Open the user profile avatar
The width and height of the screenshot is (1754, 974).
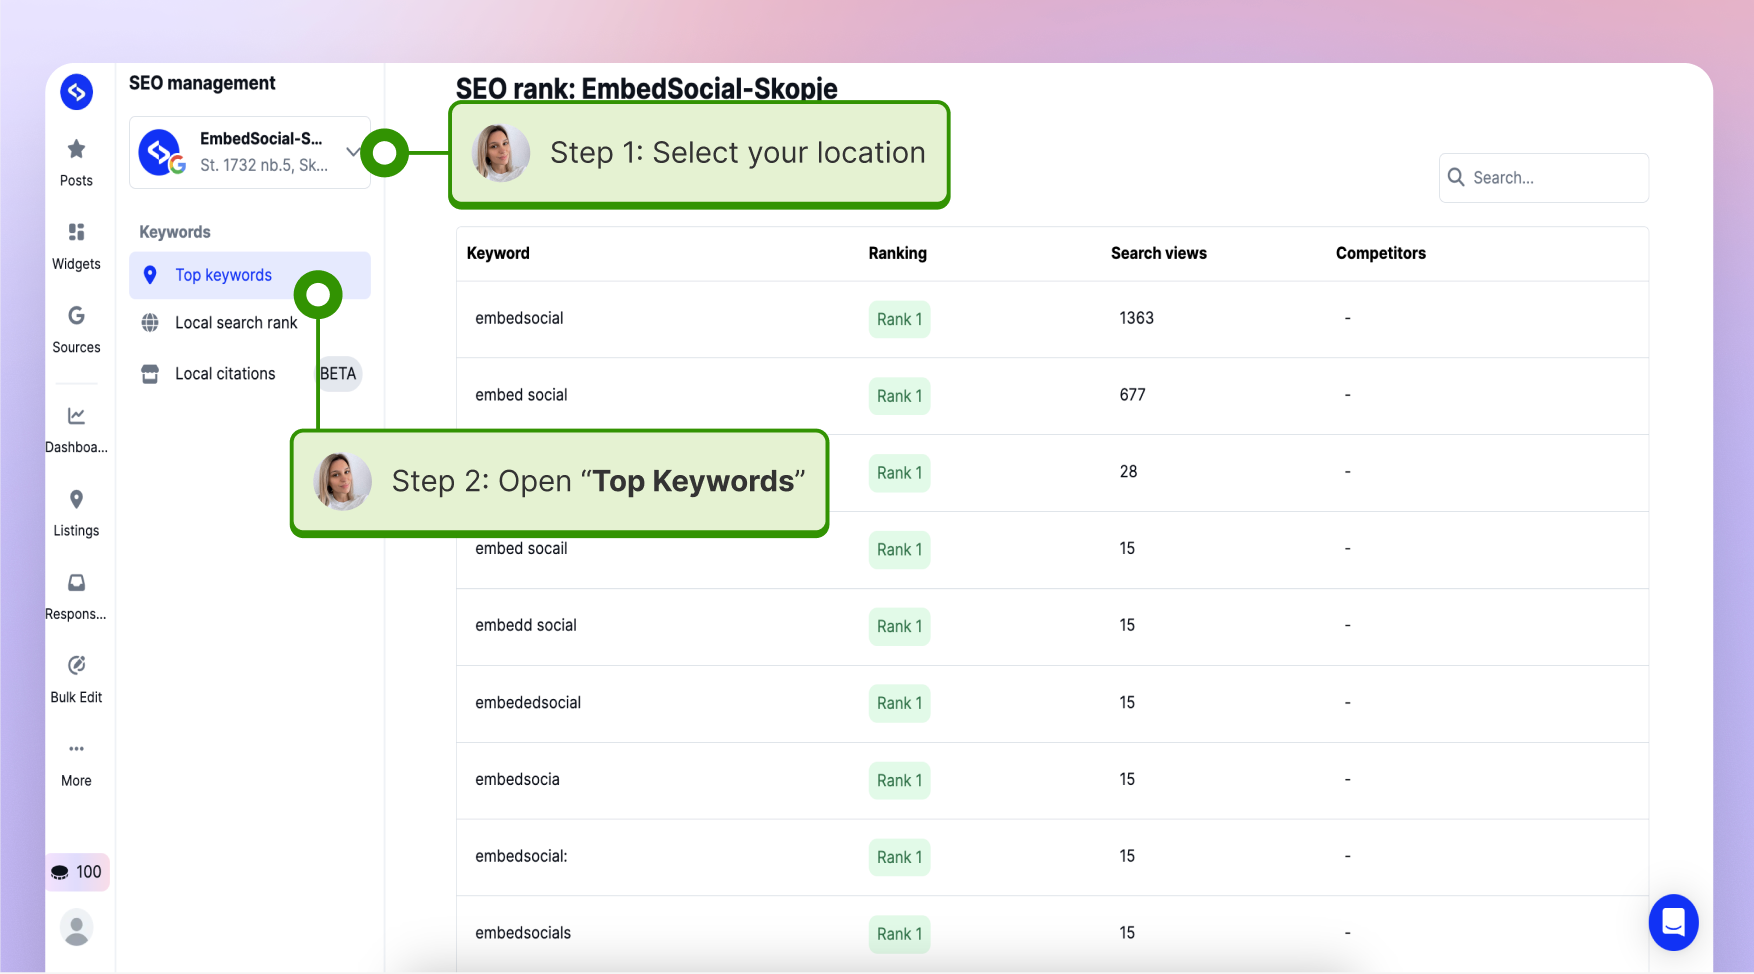(77, 928)
